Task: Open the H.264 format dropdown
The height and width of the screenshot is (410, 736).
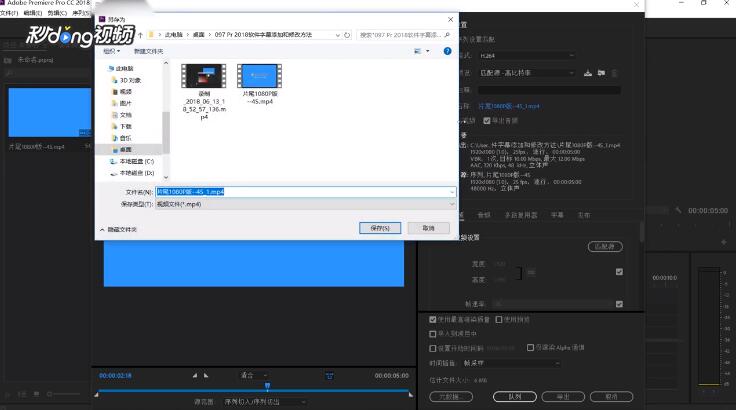Action: click(x=527, y=55)
